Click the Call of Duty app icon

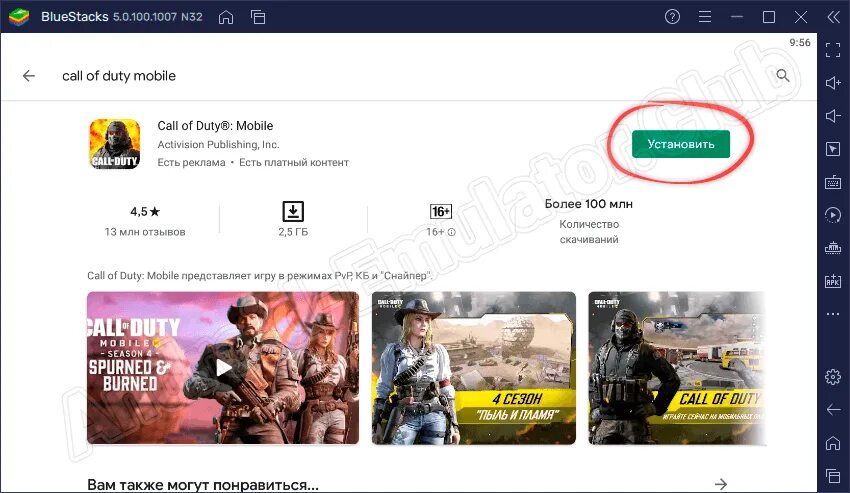(x=114, y=144)
